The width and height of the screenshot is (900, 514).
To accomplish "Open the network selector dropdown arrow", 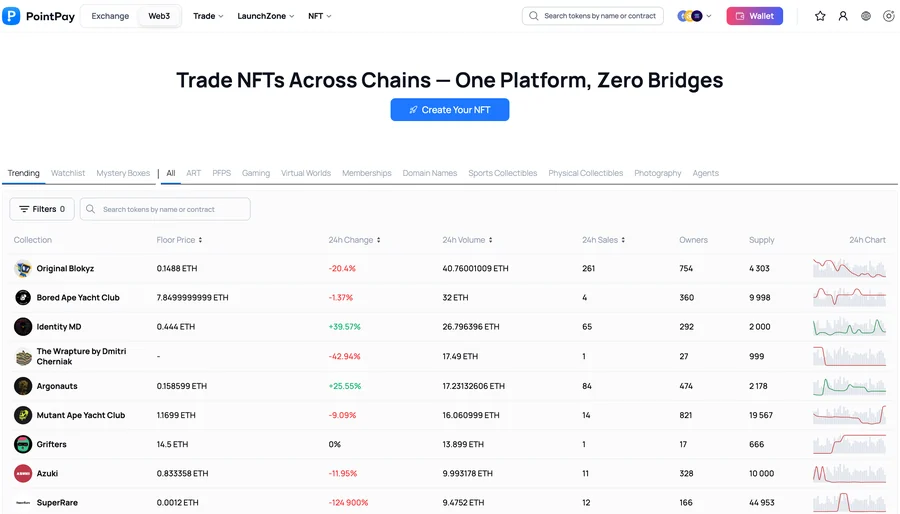I will (709, 16).
